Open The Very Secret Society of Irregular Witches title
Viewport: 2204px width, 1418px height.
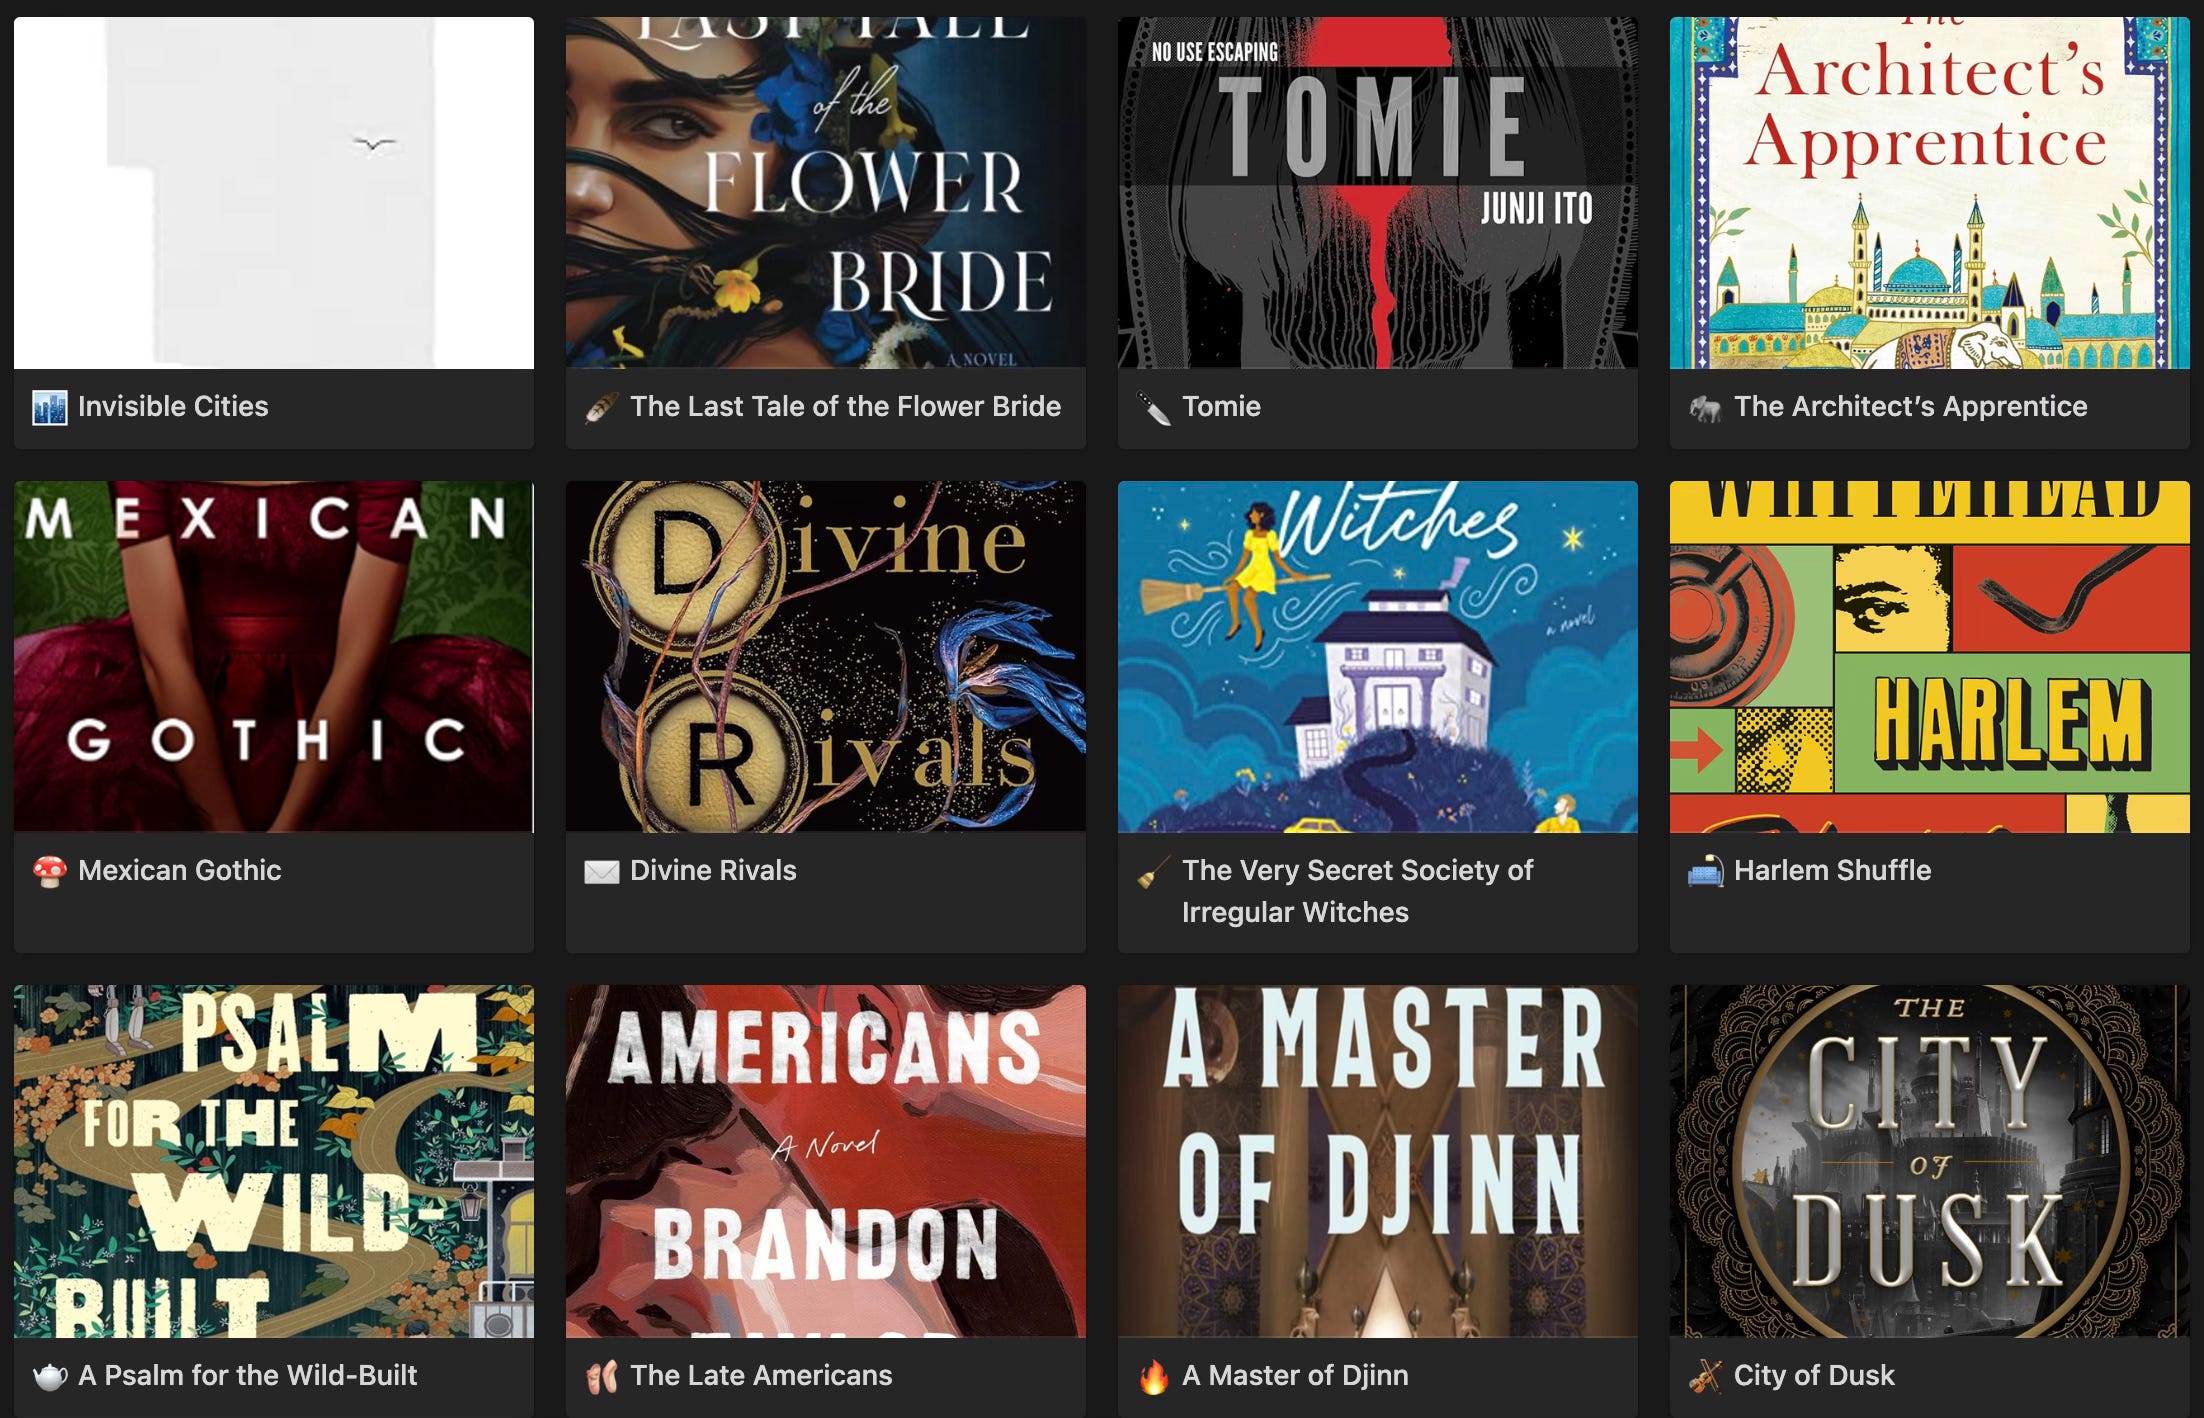1357,891
